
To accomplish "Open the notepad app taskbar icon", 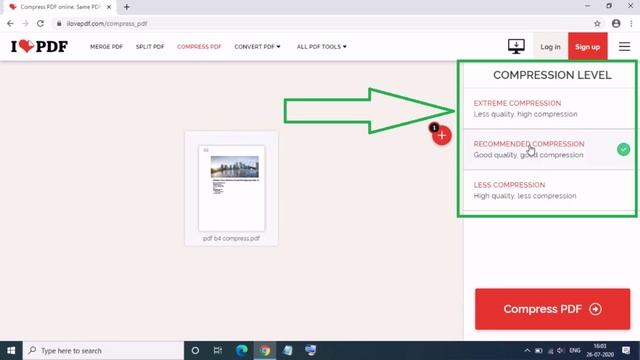I will tap(288, 351).
